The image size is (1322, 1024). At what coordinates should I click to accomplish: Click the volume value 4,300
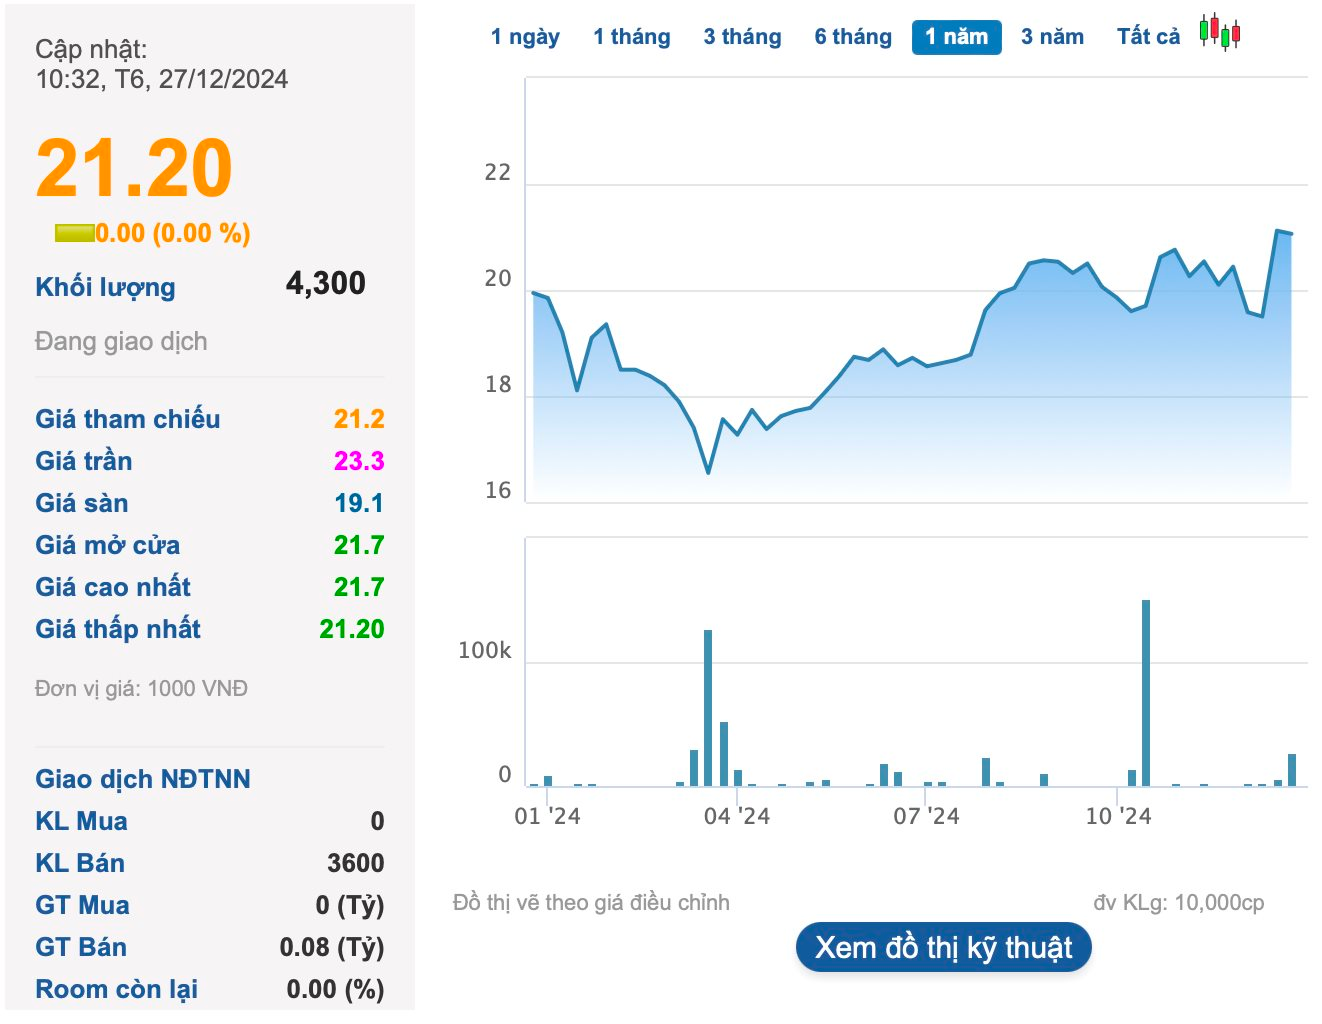[326, 283]
